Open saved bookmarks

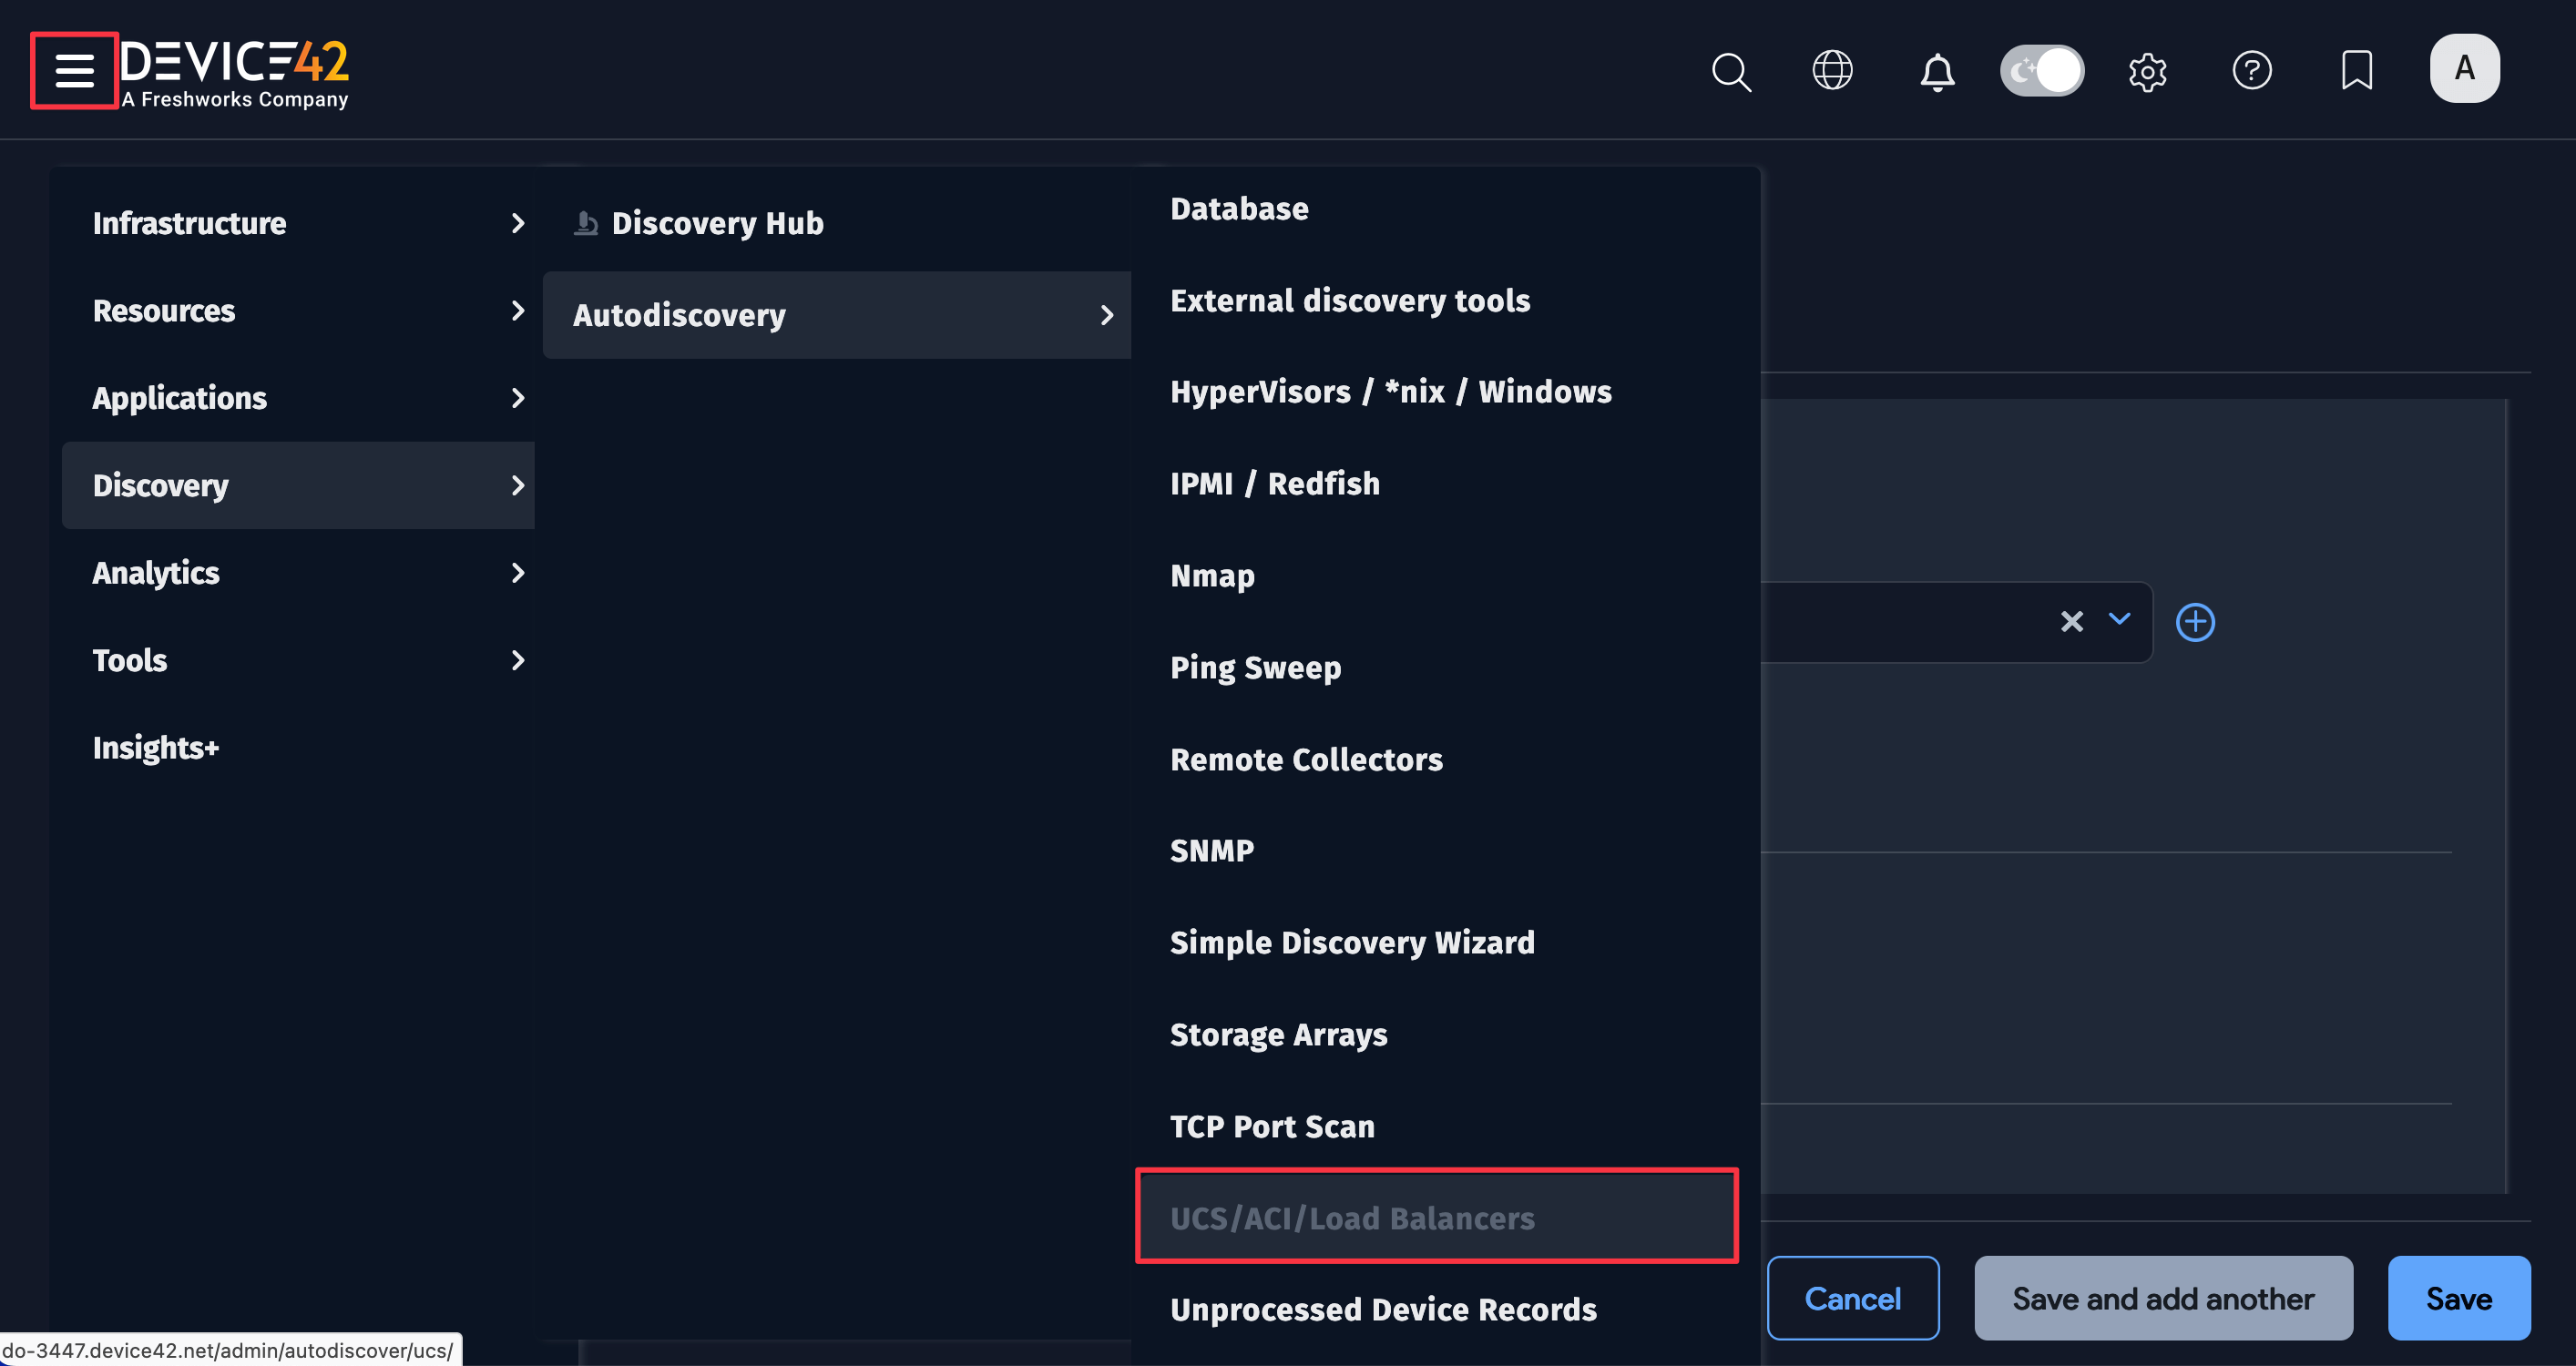click(x=2357, y=69)
